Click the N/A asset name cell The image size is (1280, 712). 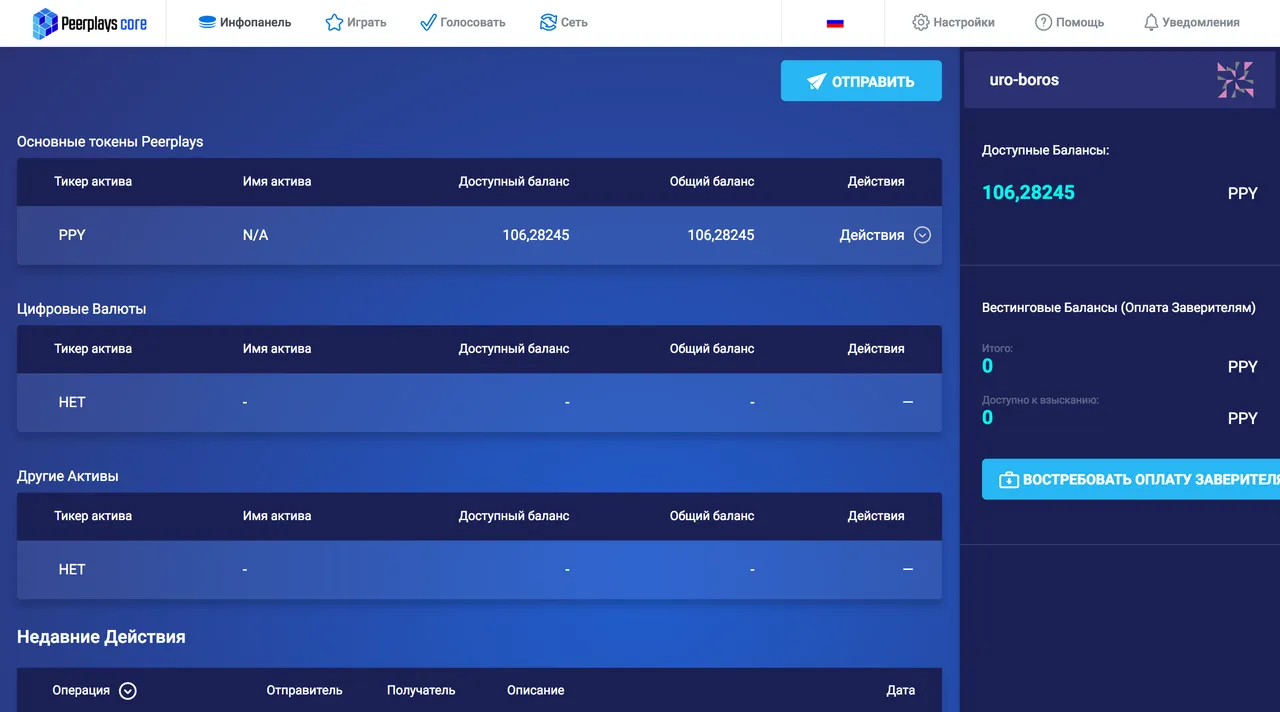click(255, 235)
